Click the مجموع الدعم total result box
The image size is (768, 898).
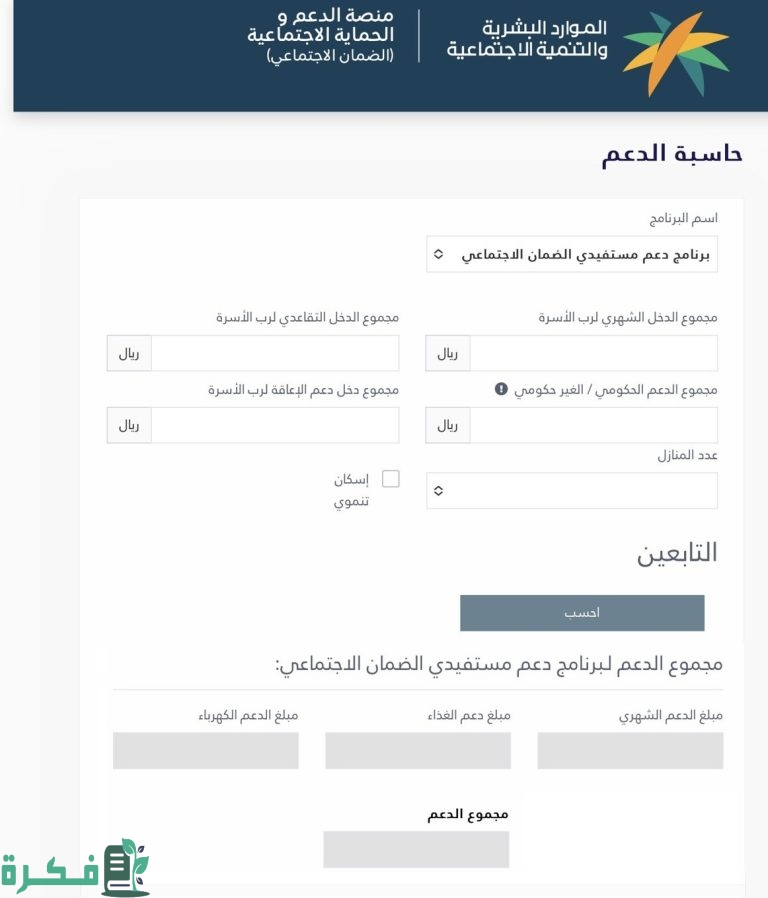pyautogui.click(x=416, y=849)
